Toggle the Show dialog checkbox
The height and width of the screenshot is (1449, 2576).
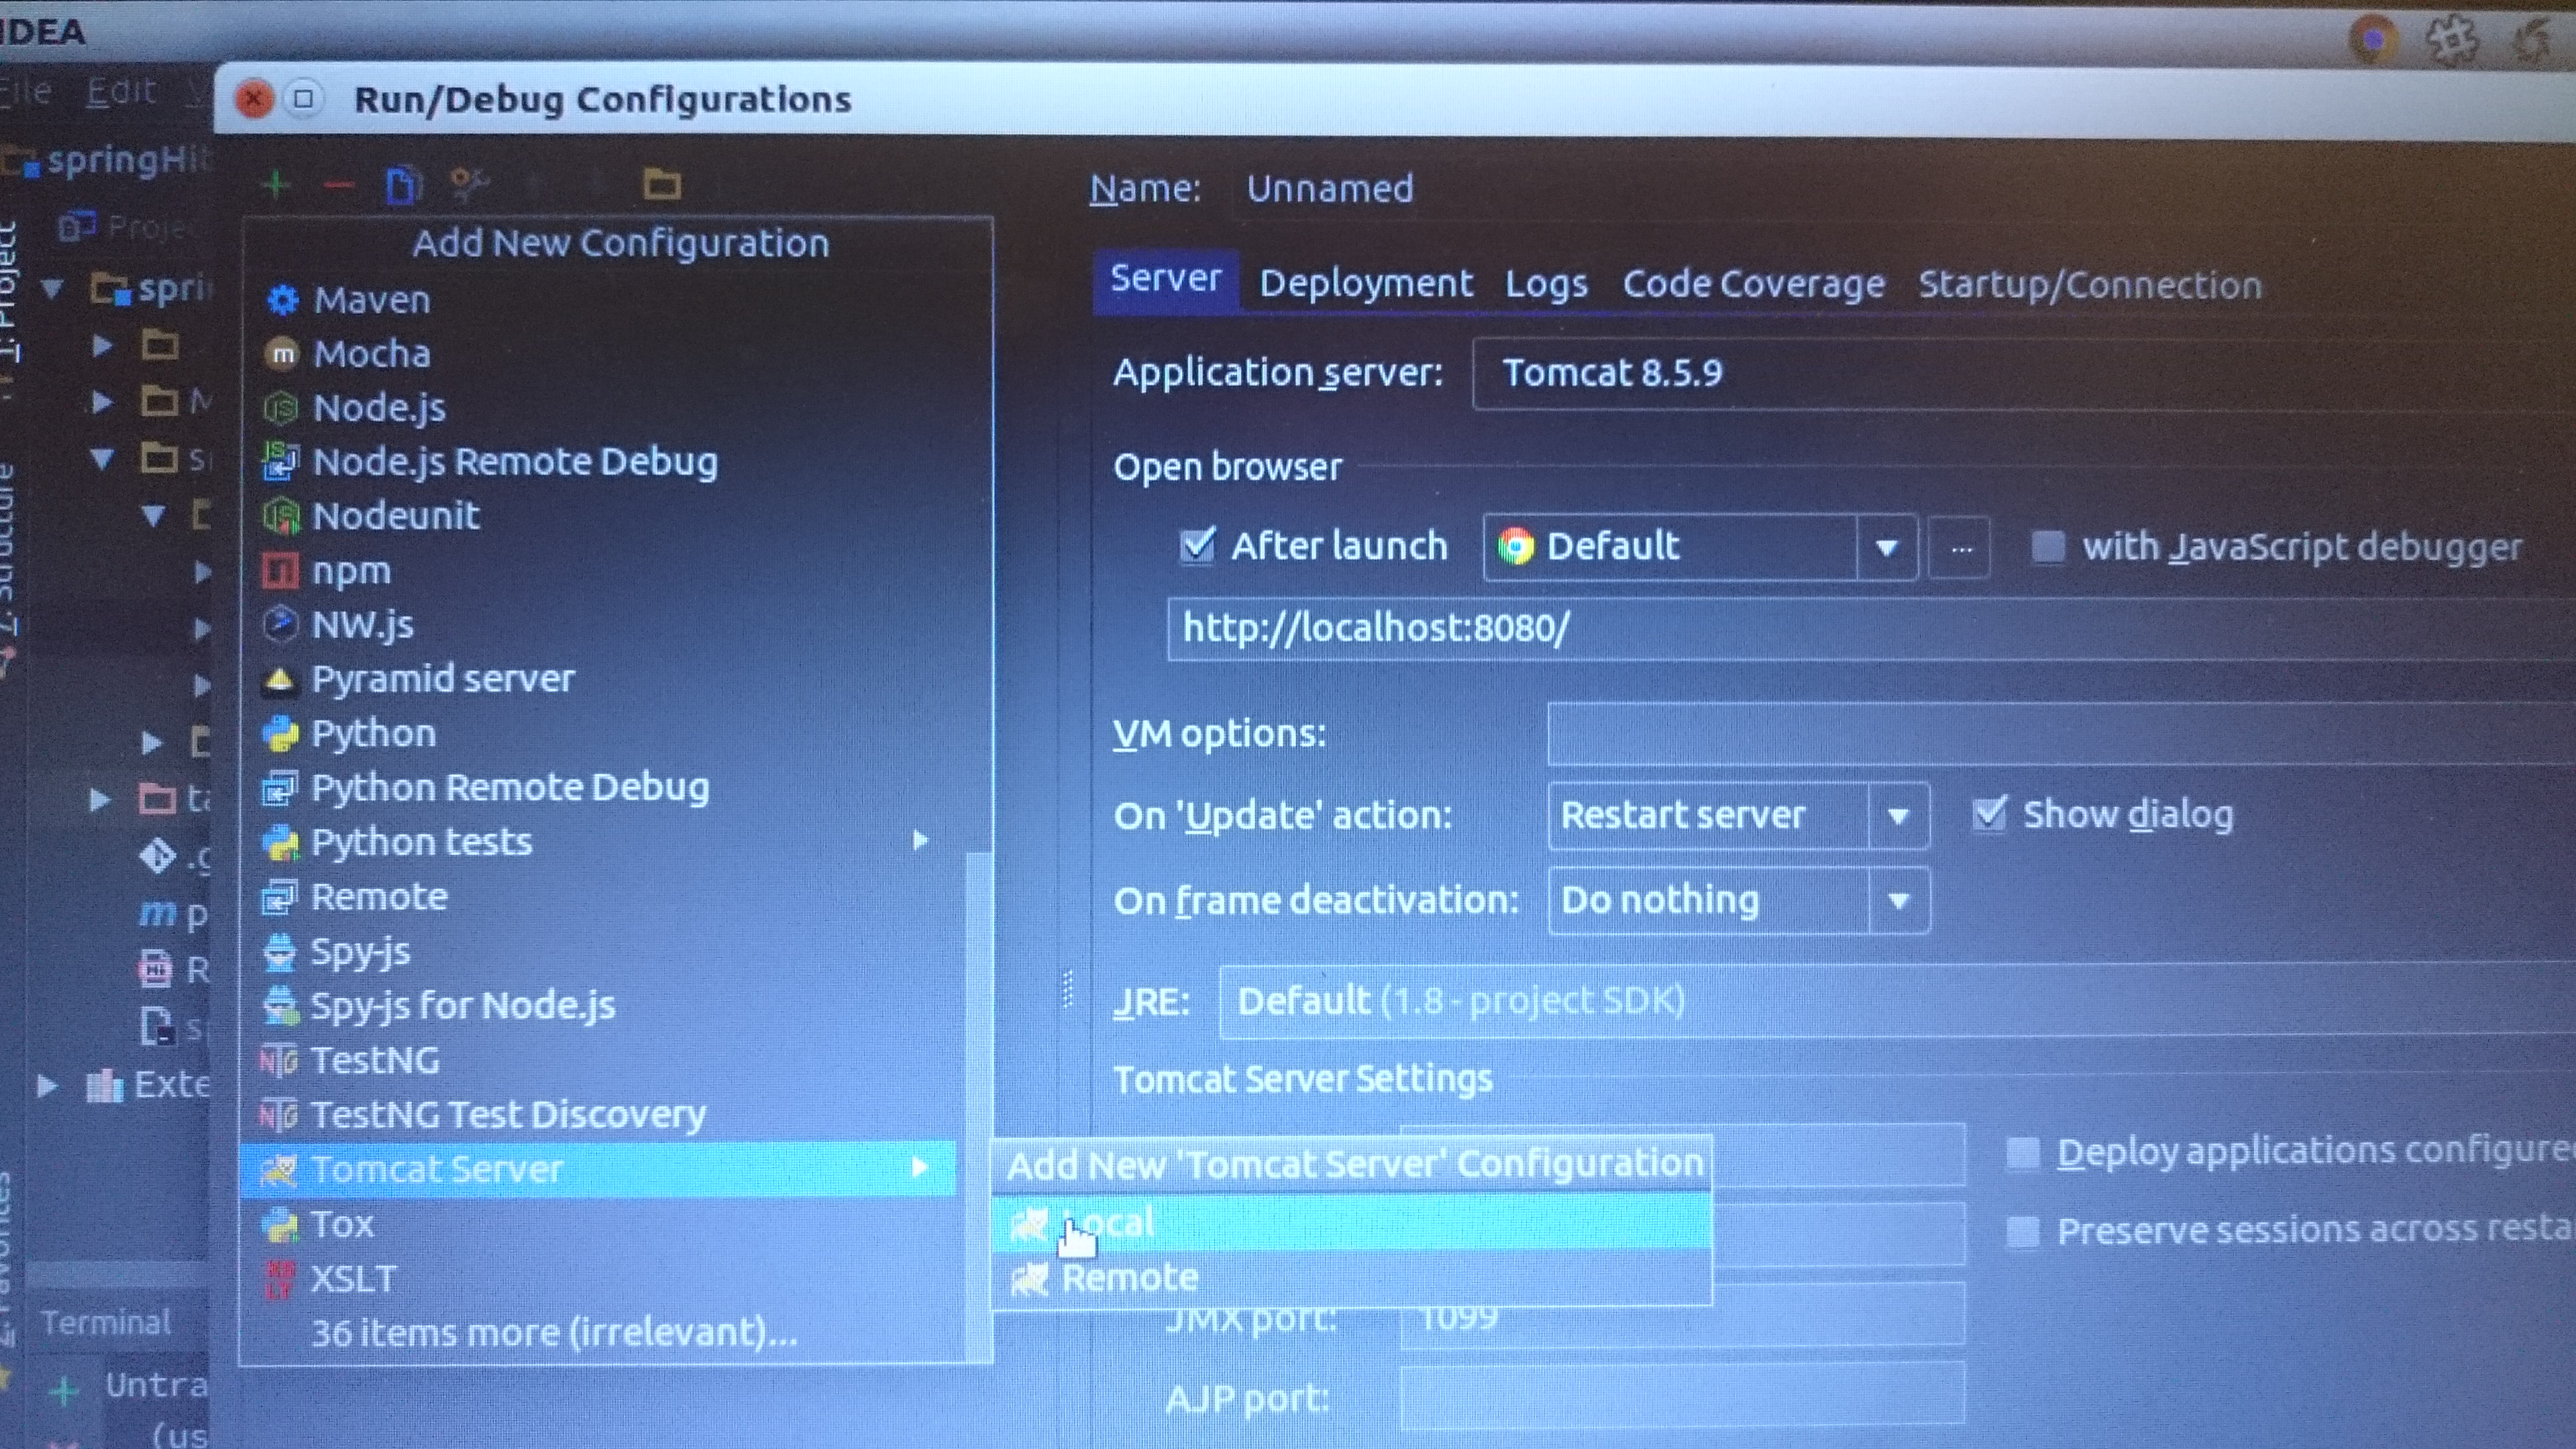coord(1989,814)
